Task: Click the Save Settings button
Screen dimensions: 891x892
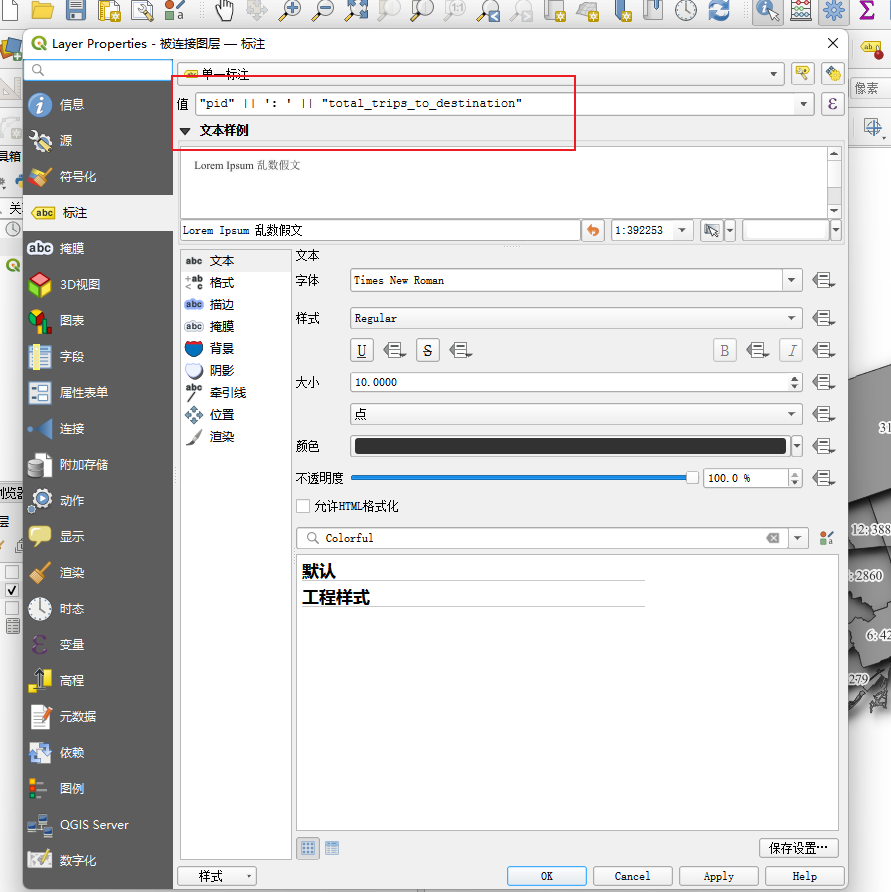Action: (798, 848)
